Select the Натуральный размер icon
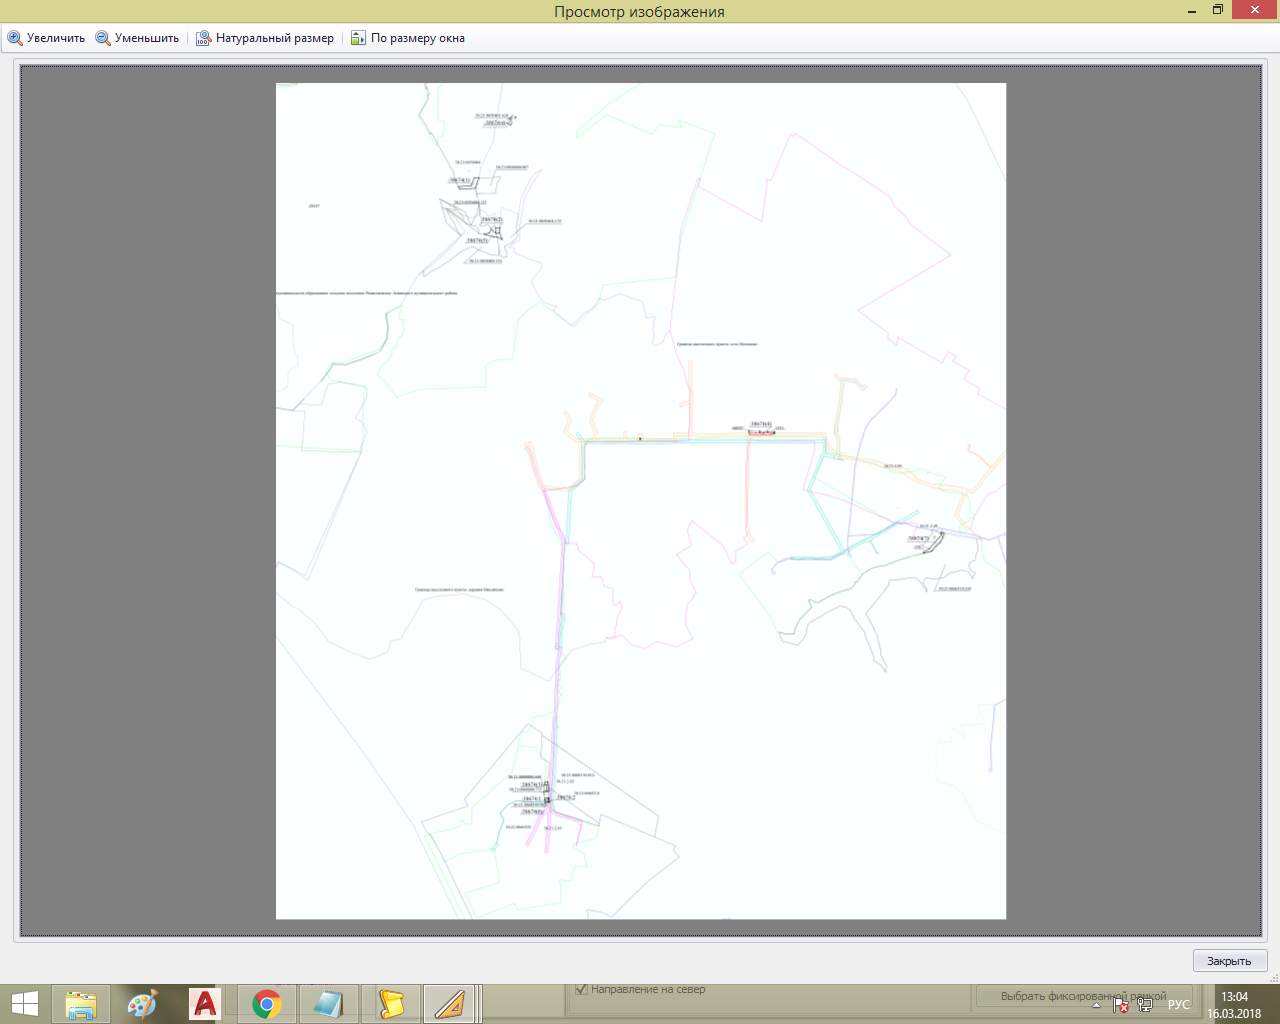Image resolution: width=1280 pixels, height=1024 pixels. click(204, 38)
